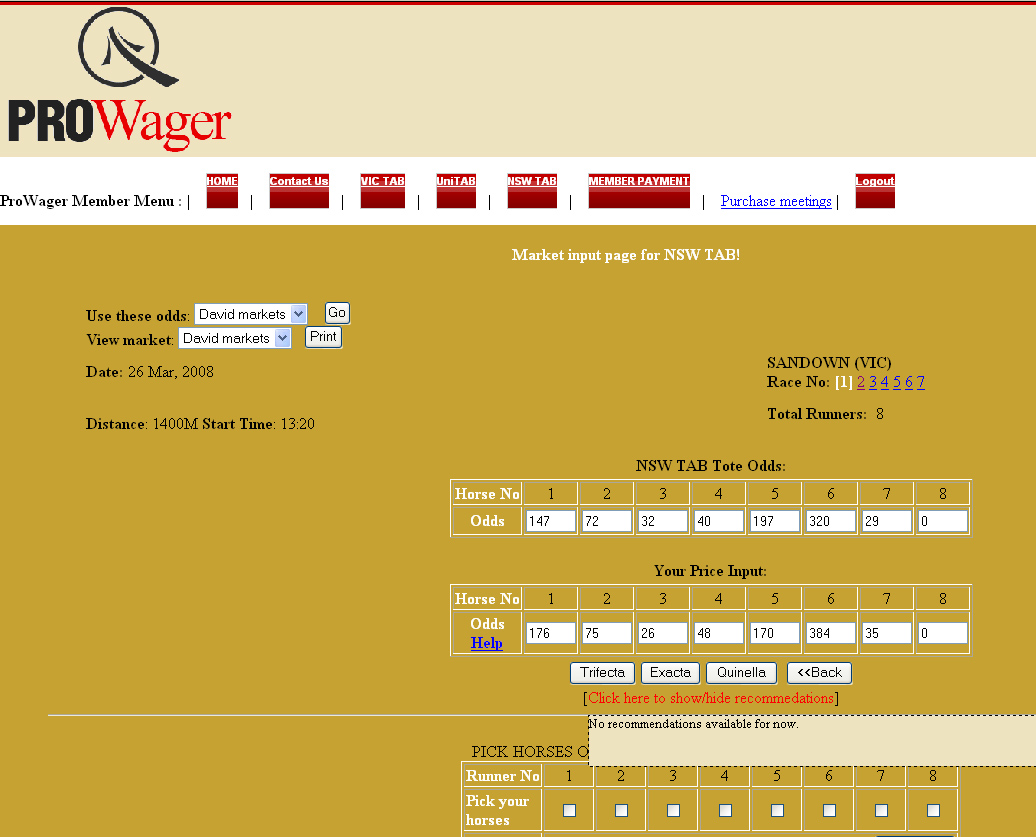Screen dimensions: 1036x837
Task: Go to the UniTAB page
Action: coord(456,191)
